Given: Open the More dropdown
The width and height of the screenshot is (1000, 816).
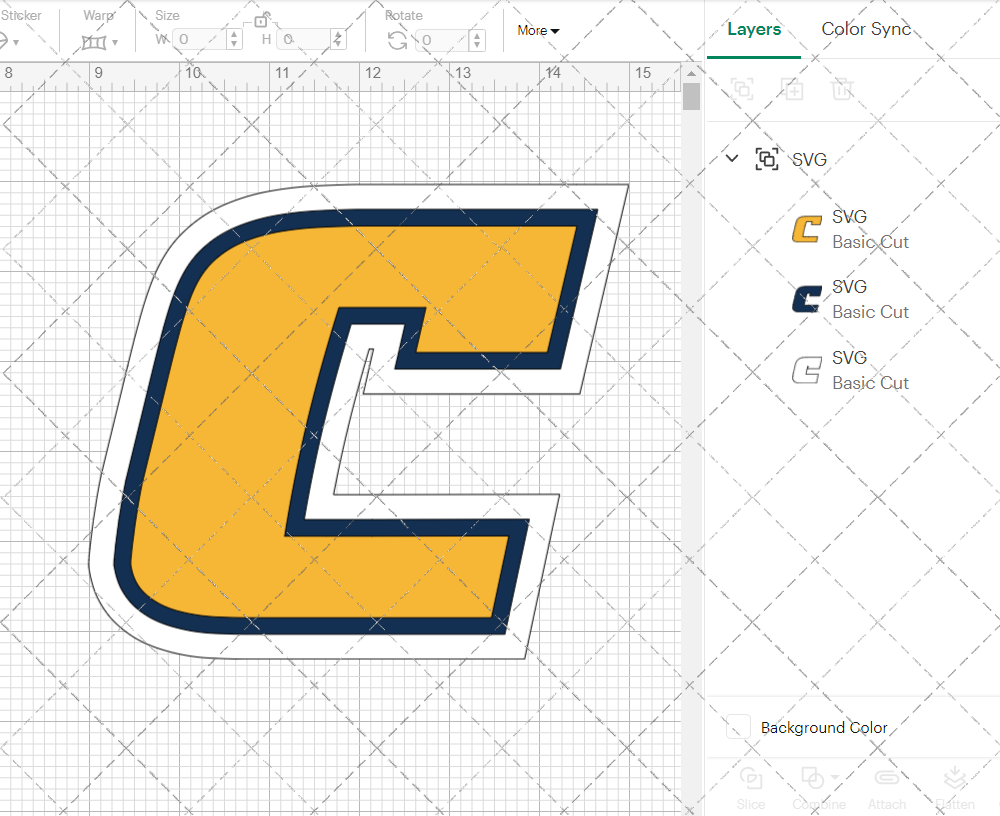Looking at the screenshot, I should click(537, 31).
